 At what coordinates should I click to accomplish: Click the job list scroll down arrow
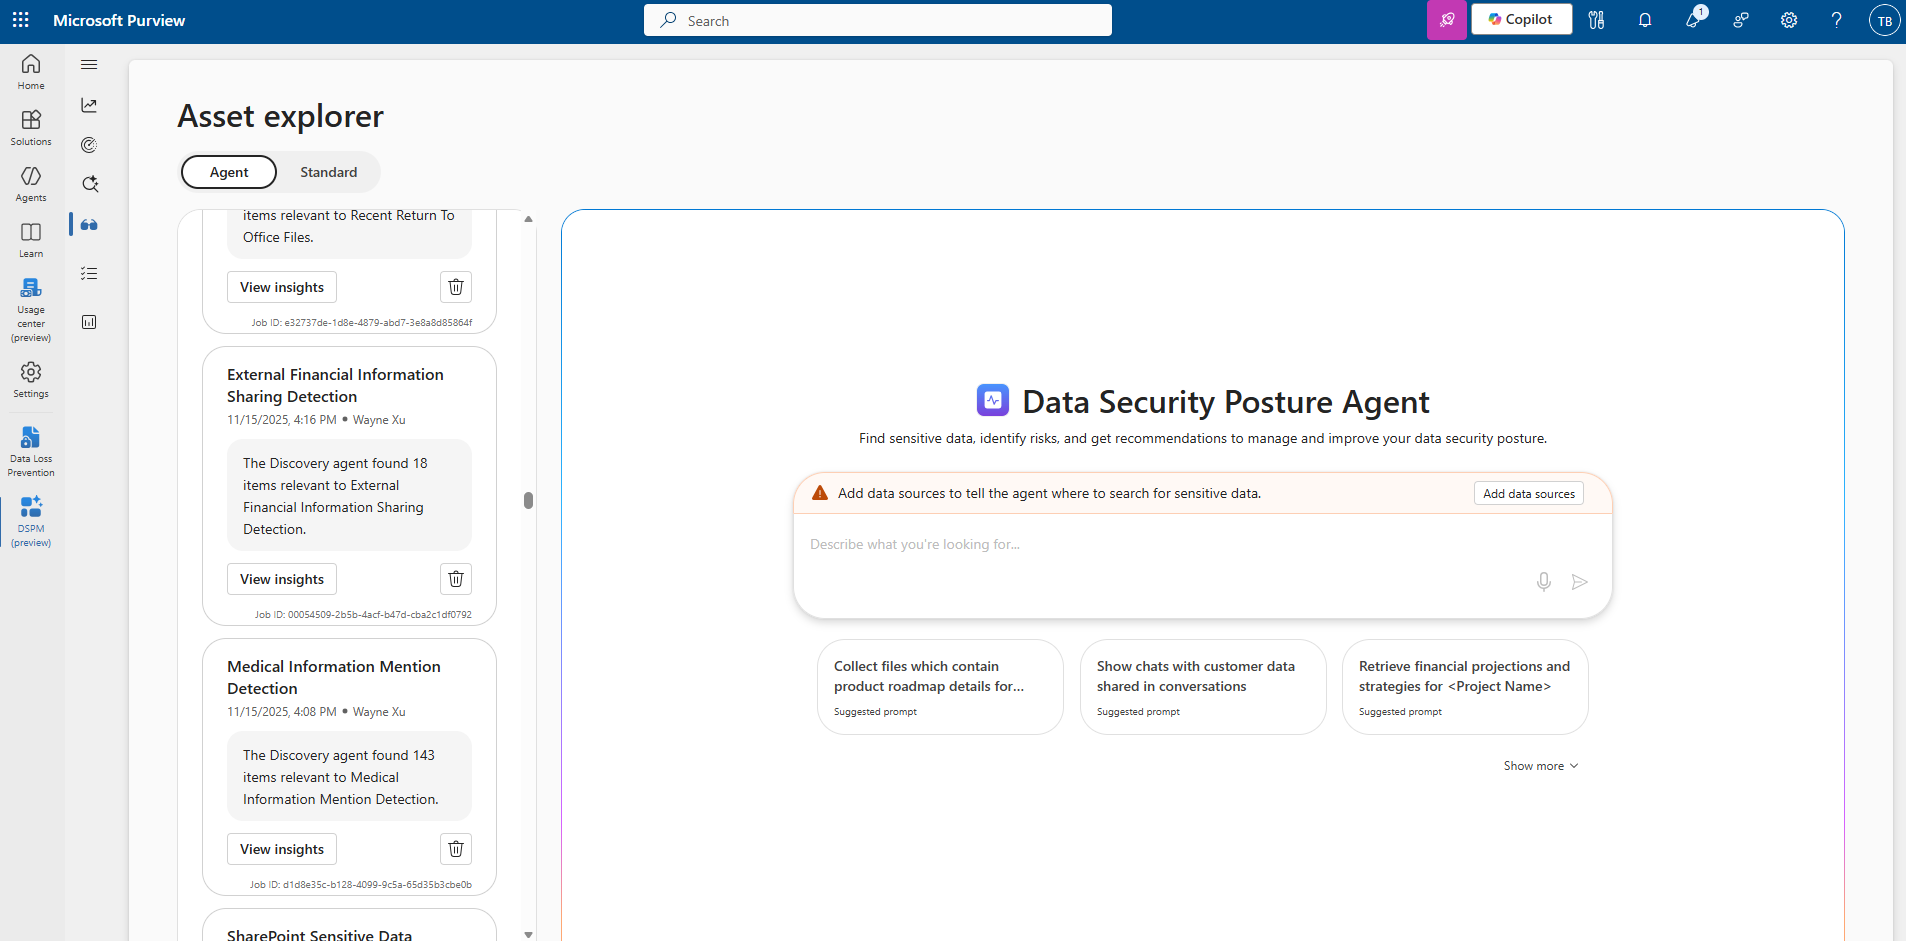pyautogui.click(x=528, y=934)
